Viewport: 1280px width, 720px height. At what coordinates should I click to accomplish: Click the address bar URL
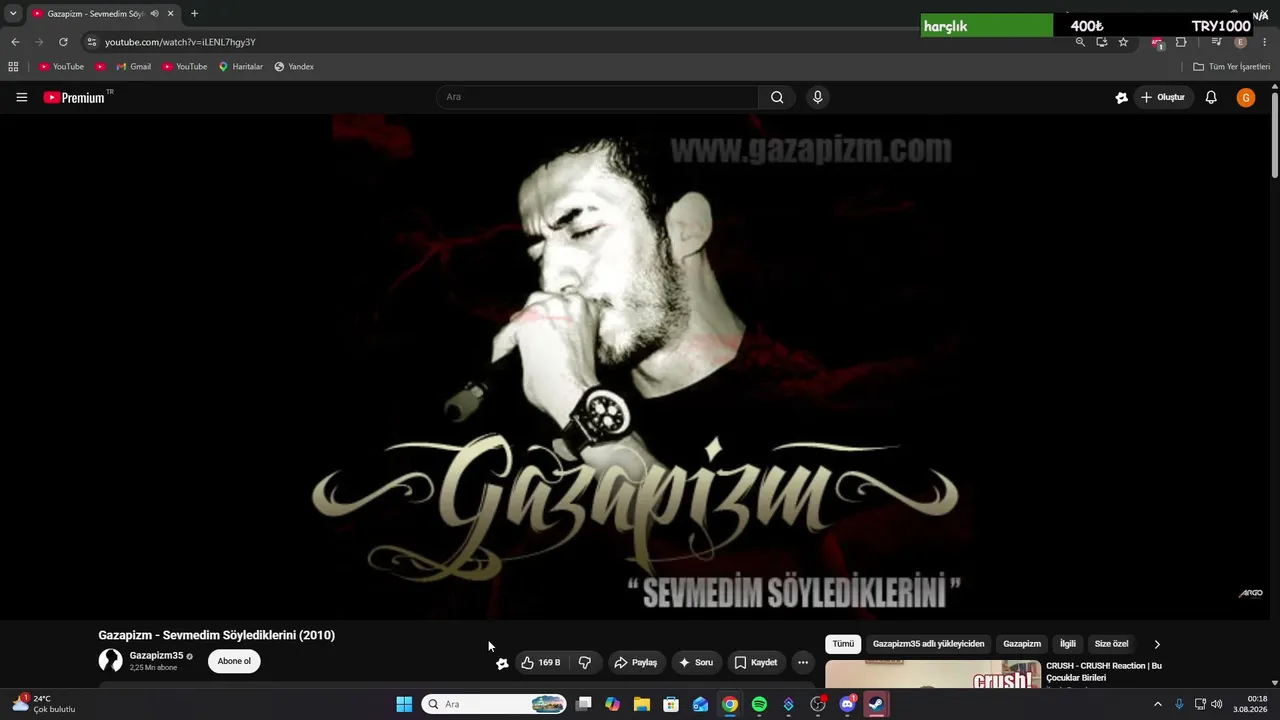(x=180, y=42)
